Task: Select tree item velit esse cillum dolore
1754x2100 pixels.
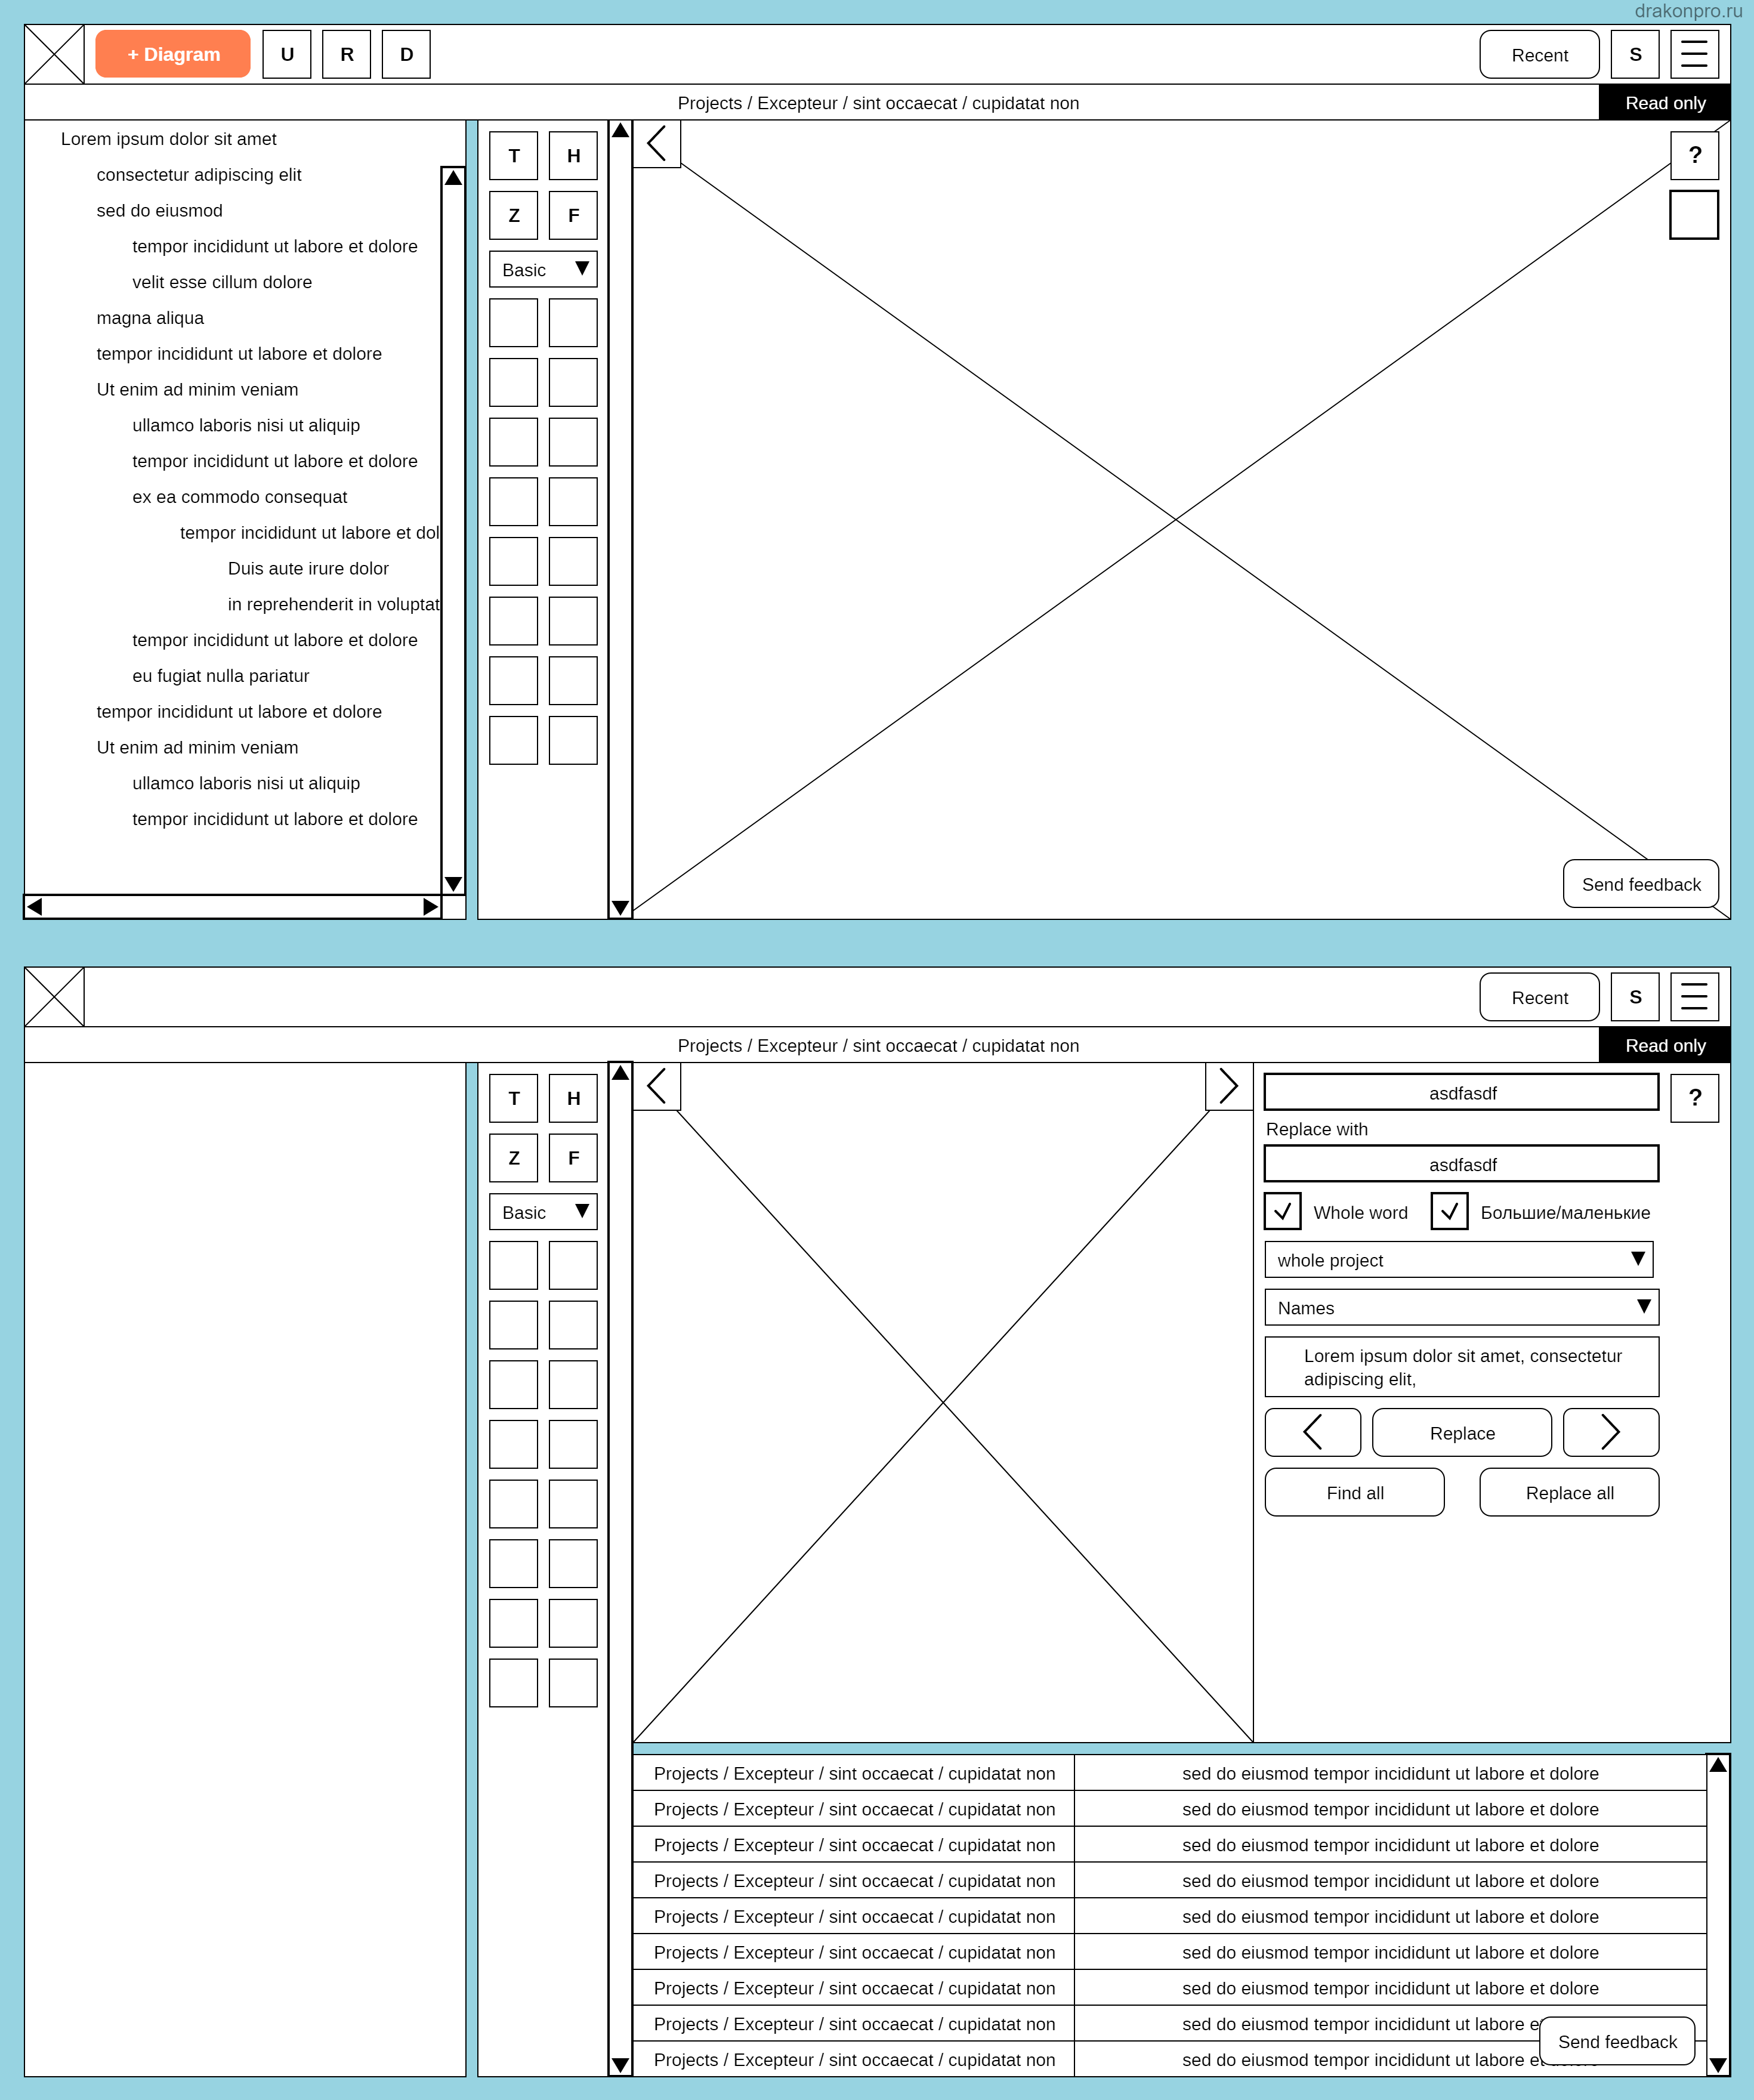Action: coord(222,282)
